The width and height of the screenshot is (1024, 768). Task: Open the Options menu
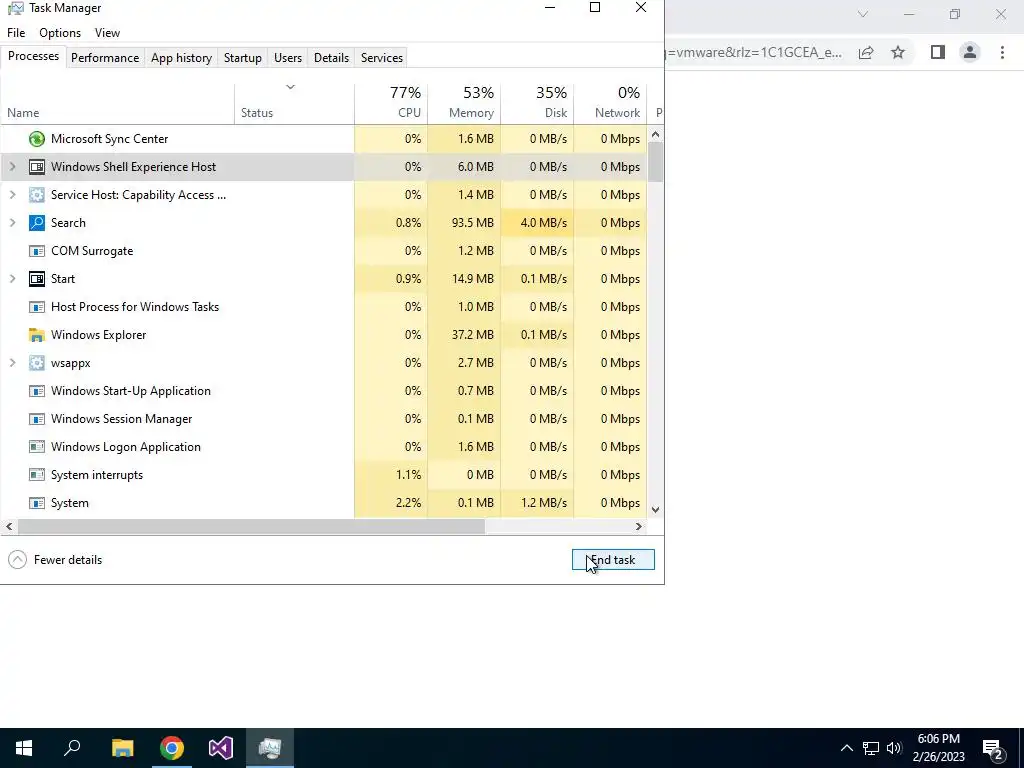(60, 33)
